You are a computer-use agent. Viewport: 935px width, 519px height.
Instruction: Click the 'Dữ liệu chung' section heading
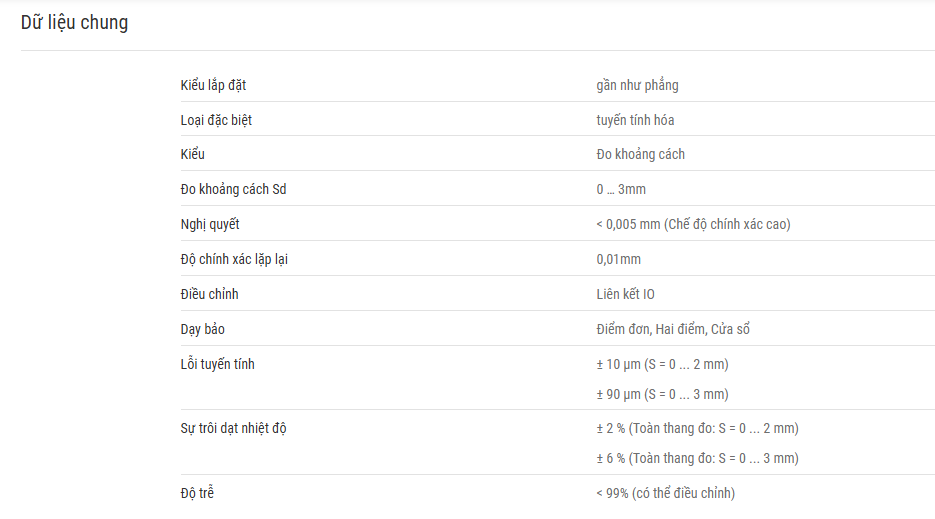point(75,23)
